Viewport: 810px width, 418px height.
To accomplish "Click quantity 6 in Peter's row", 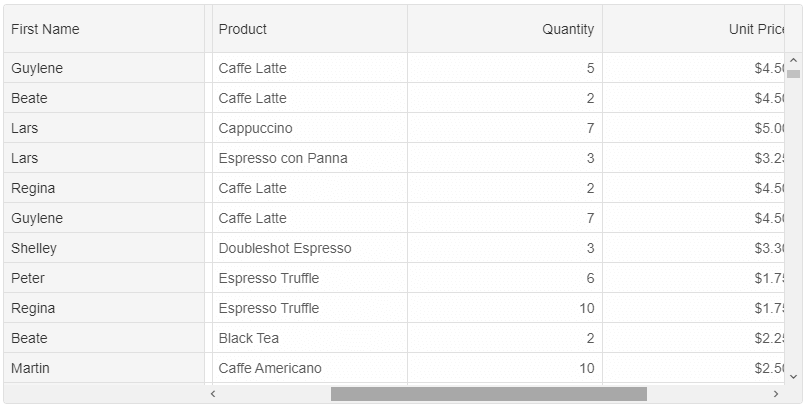I will click(x=505, y=278).
